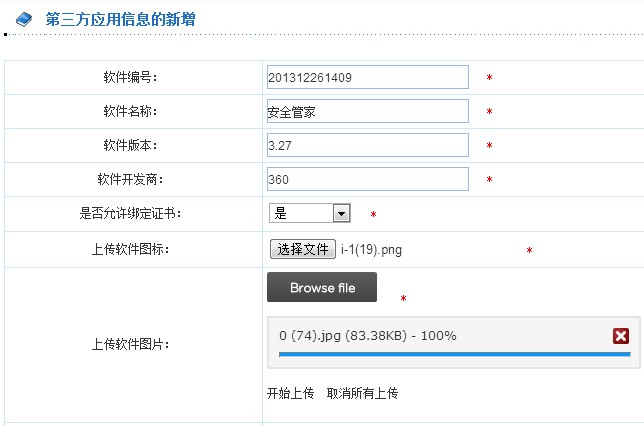Click the 上传软件图标 label

coord(130,249)
